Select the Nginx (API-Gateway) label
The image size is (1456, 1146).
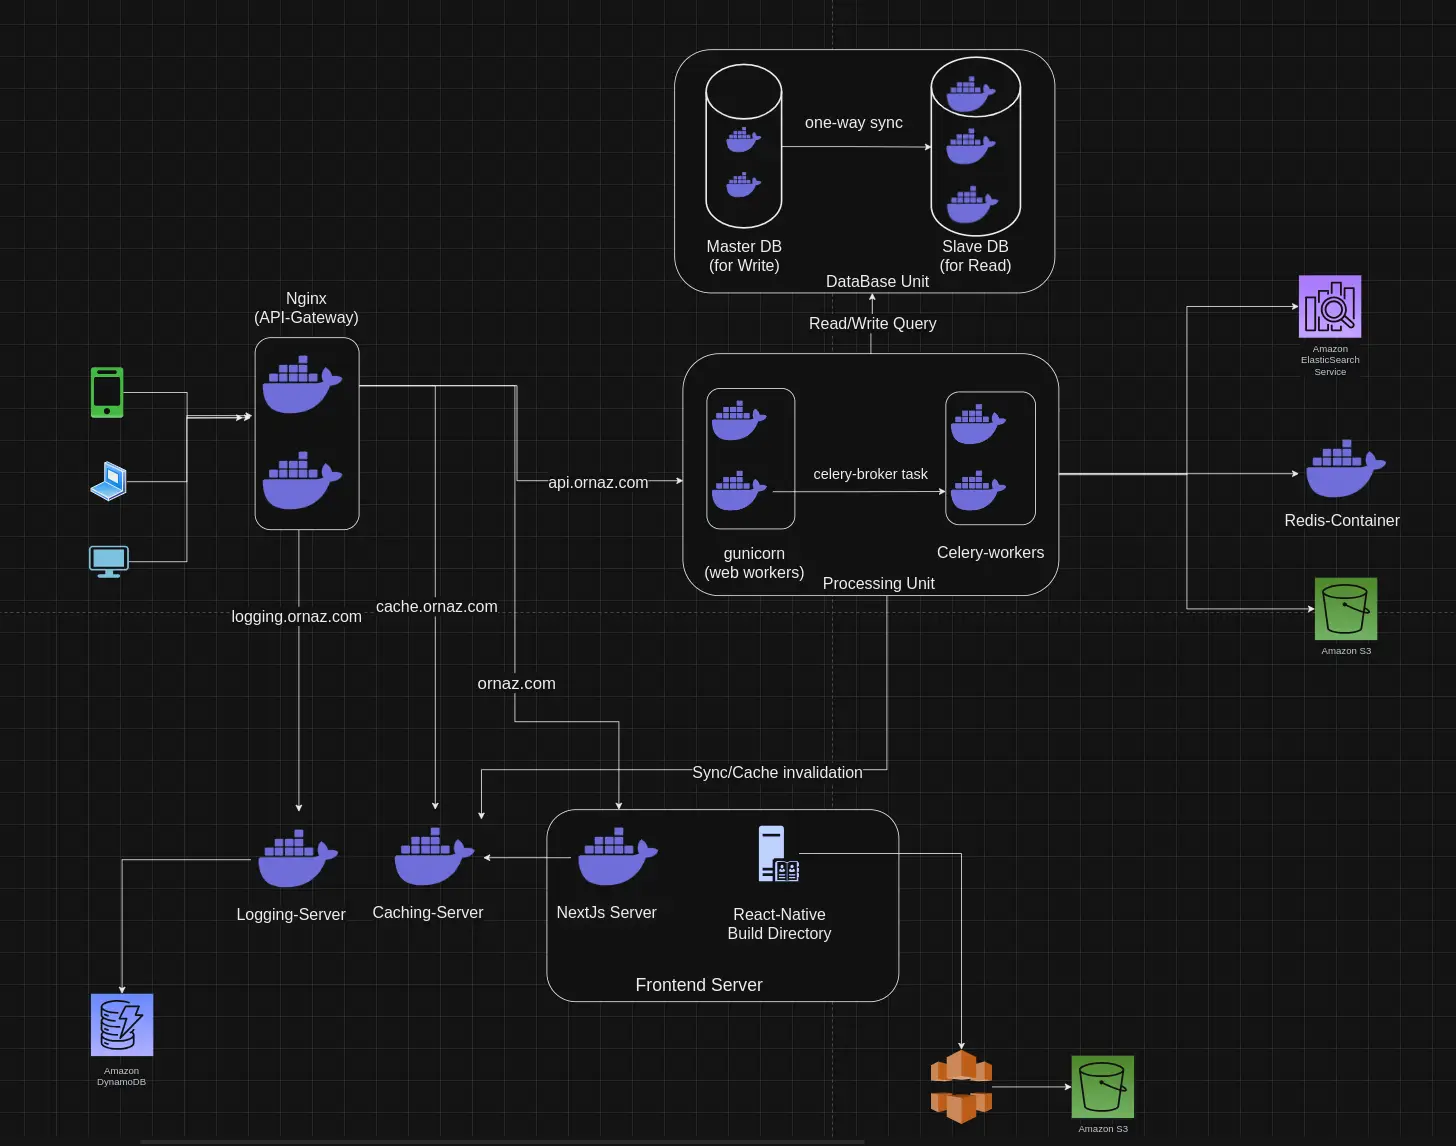coord(306,308)
